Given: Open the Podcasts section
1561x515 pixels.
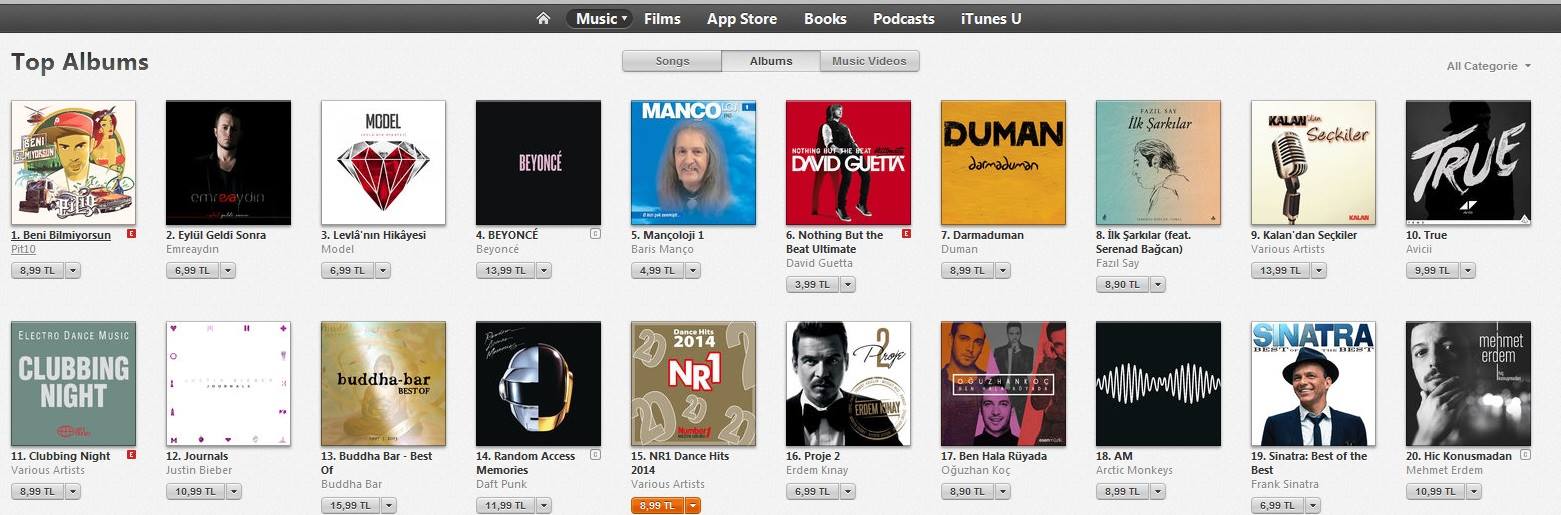Looking at the screenshot, I should click(903, 18).
